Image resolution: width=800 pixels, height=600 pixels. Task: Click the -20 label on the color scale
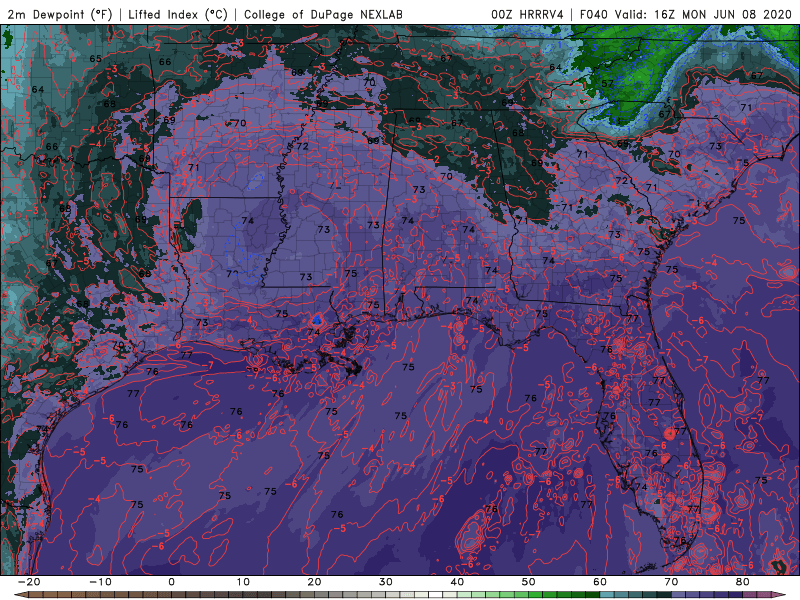[x=28, y=582]
